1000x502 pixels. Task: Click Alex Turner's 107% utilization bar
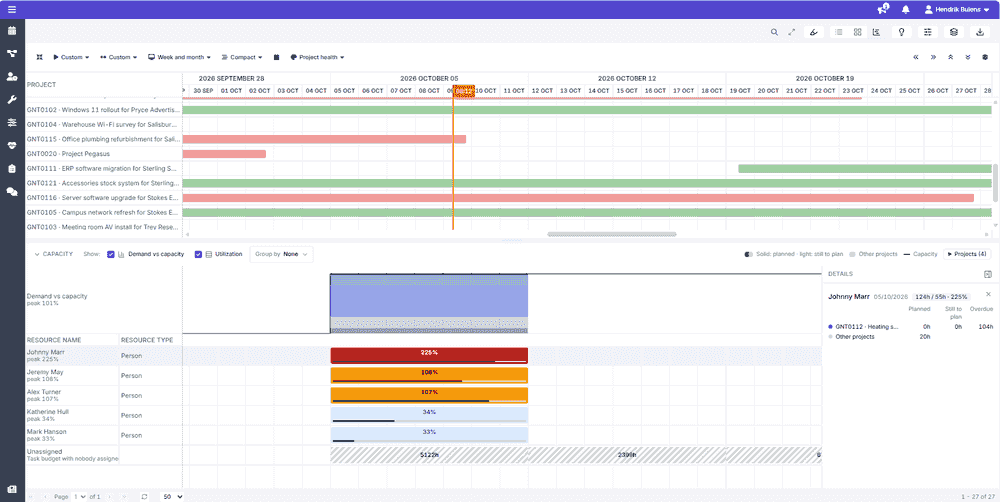pos(429,395)
